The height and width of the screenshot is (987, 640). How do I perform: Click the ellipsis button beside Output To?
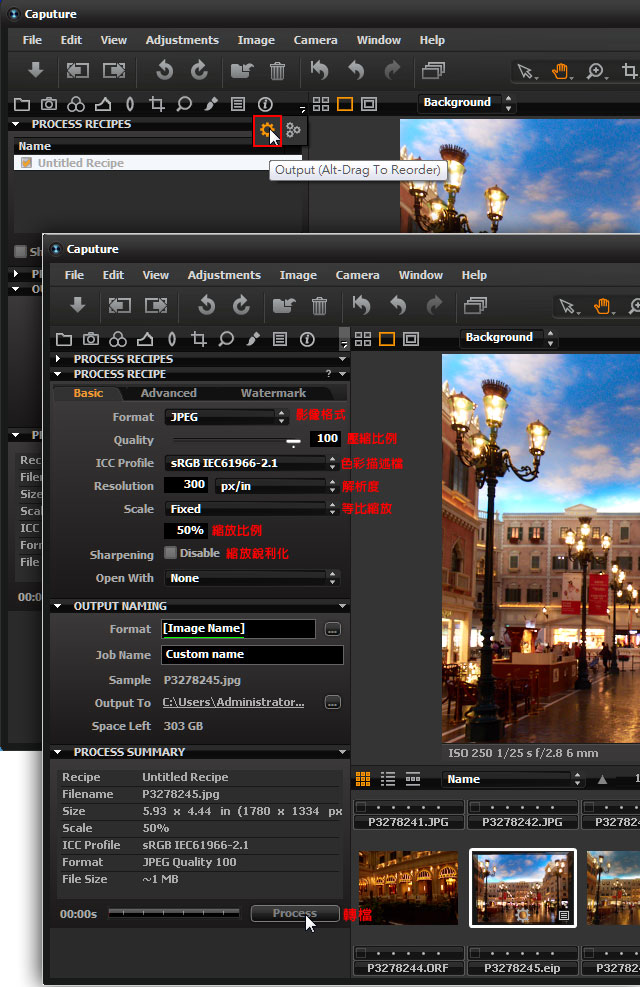pos(333,702)
